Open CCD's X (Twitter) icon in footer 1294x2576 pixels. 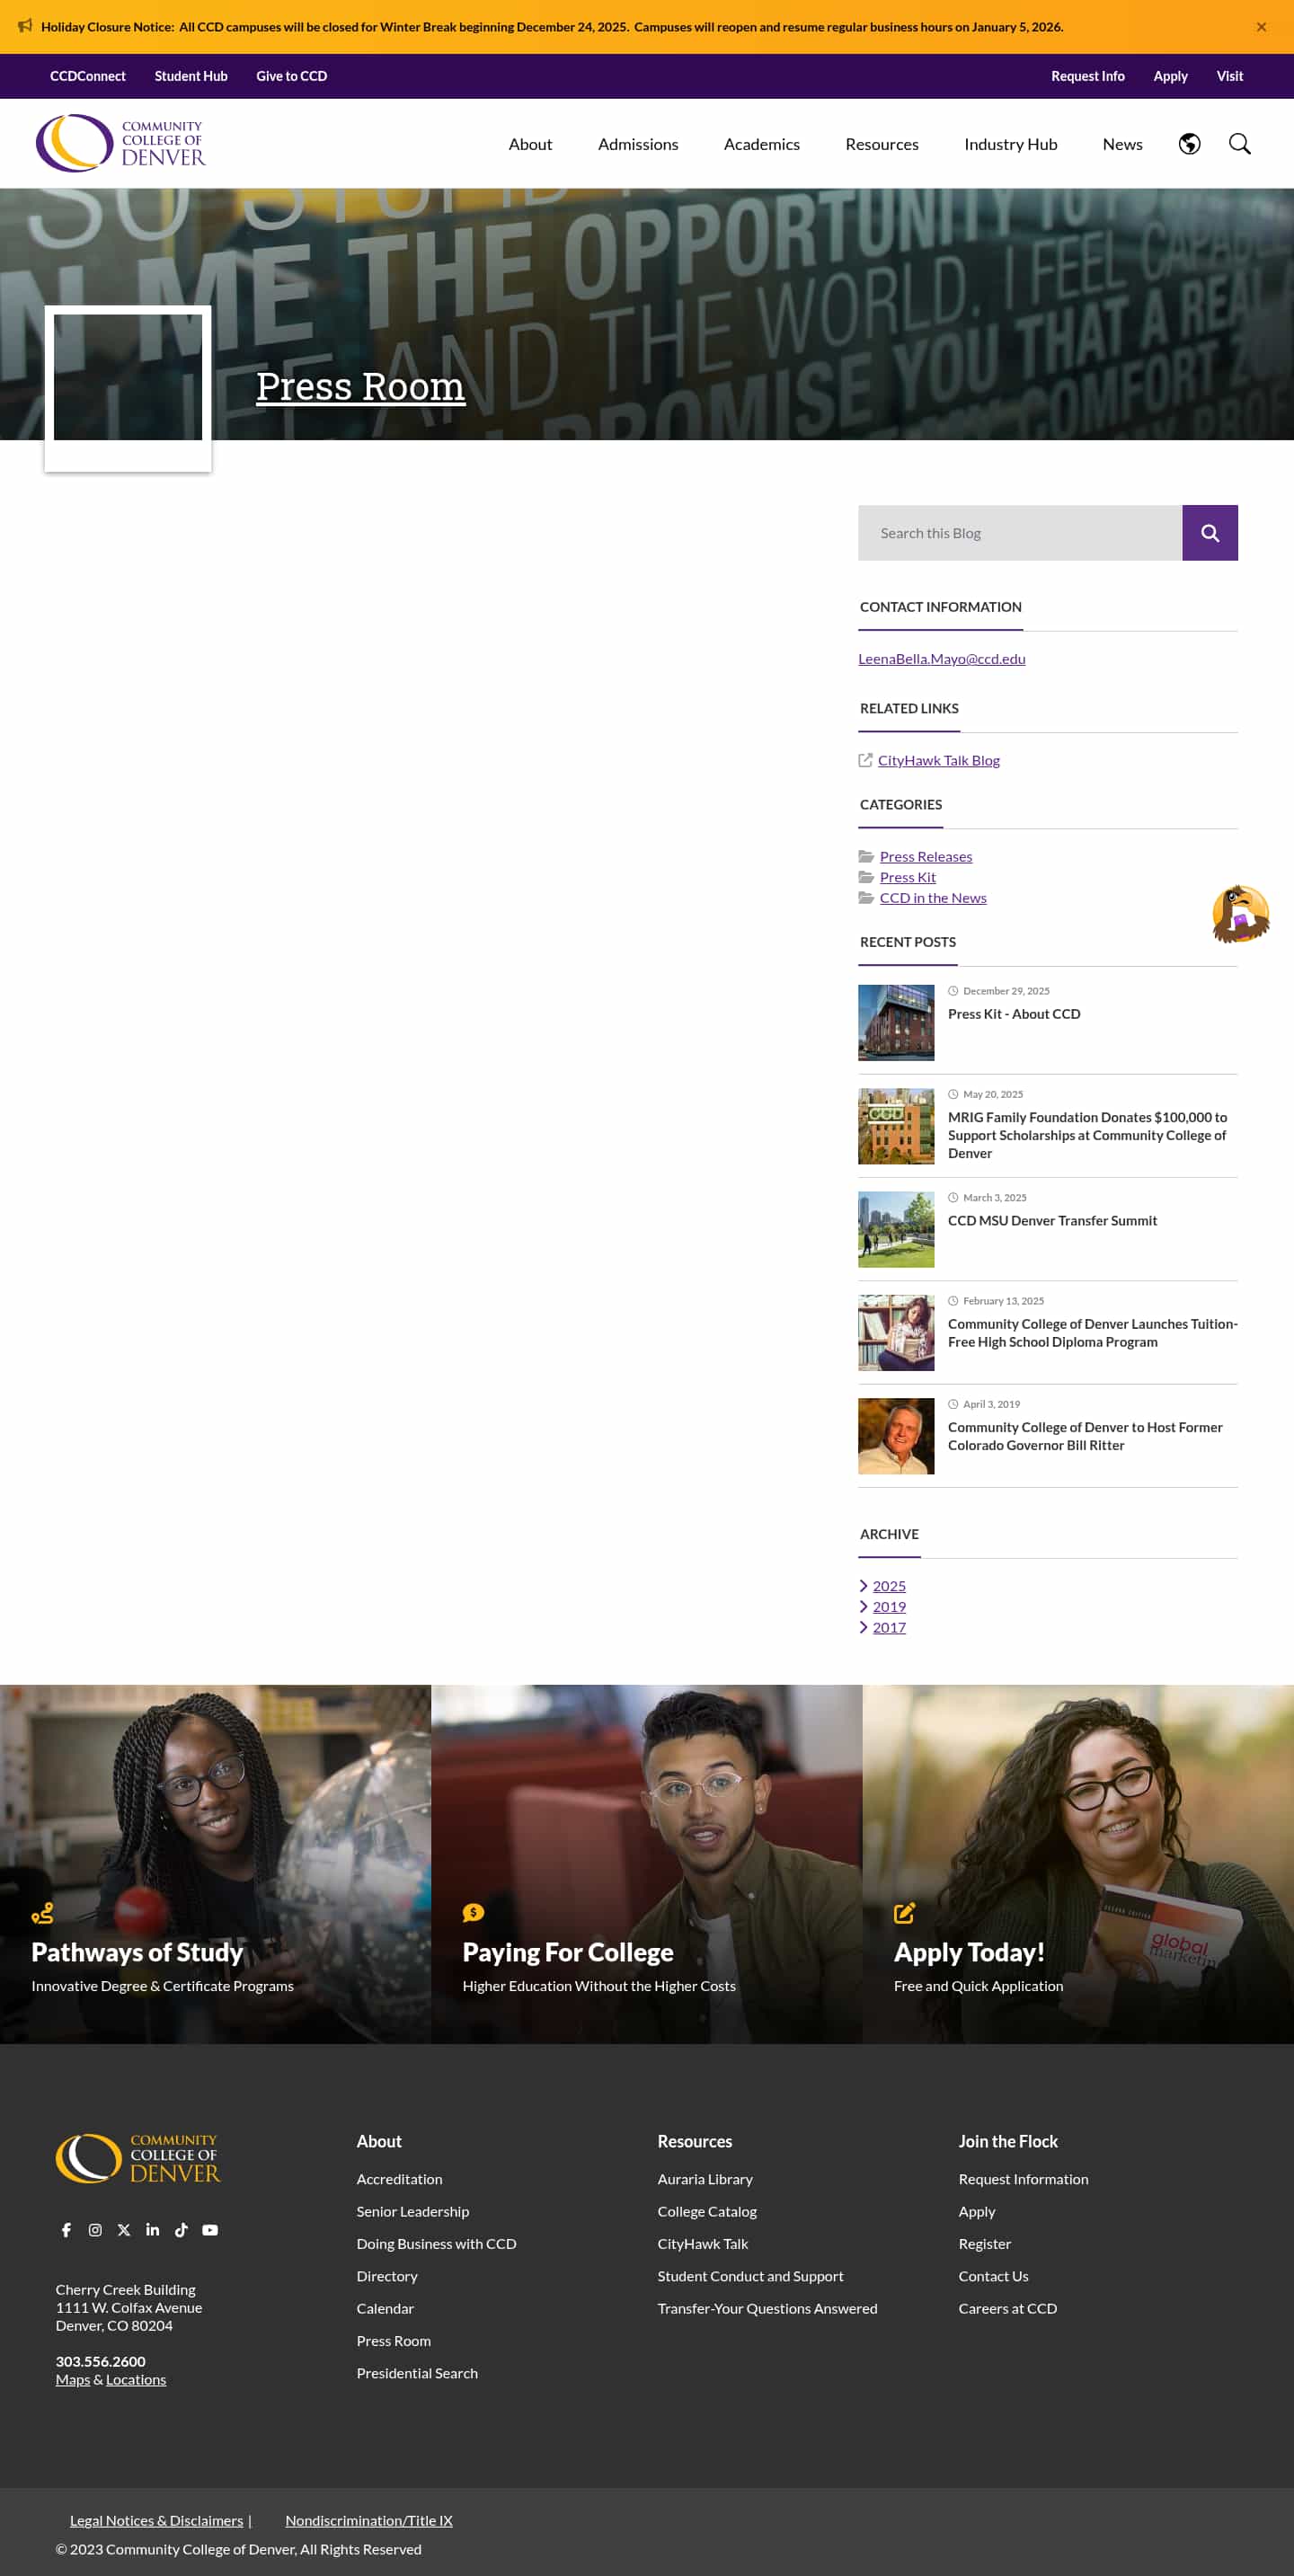pos(124,2229)
